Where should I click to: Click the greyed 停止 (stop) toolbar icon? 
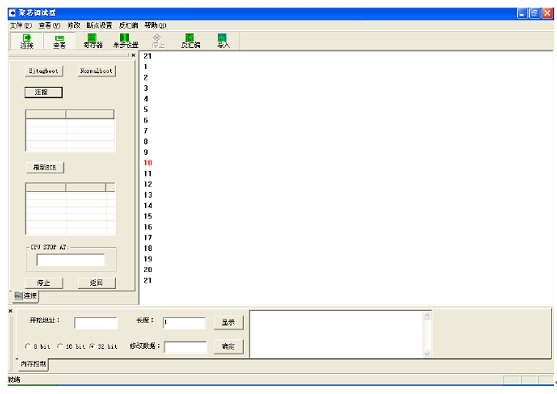[157, 41]
